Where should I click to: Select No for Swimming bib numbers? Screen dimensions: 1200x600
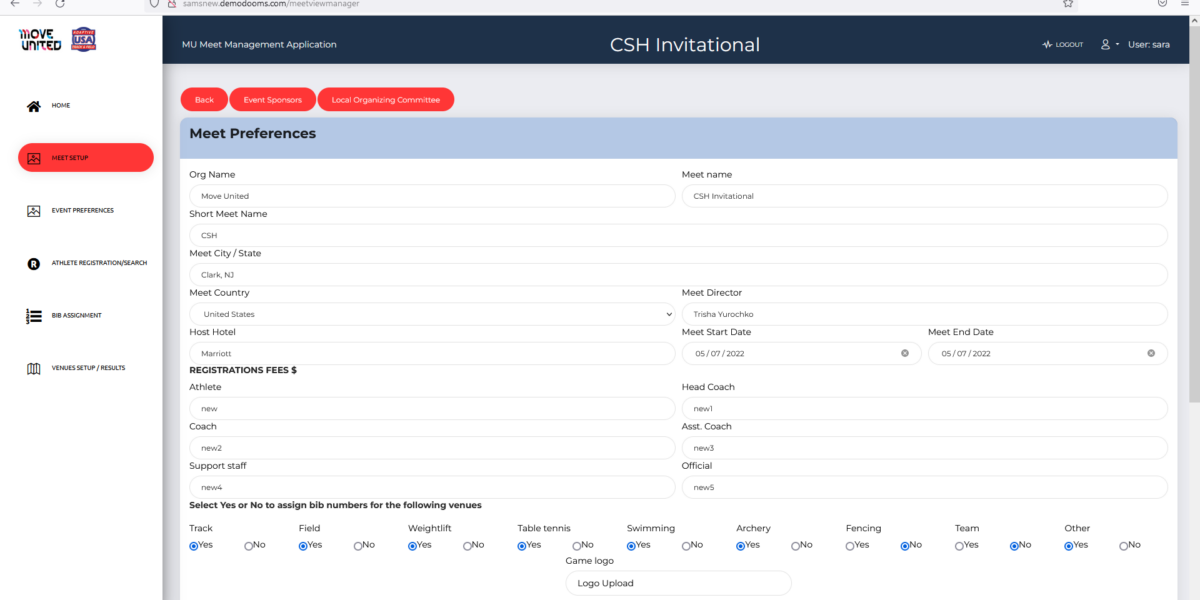point(686,546)
